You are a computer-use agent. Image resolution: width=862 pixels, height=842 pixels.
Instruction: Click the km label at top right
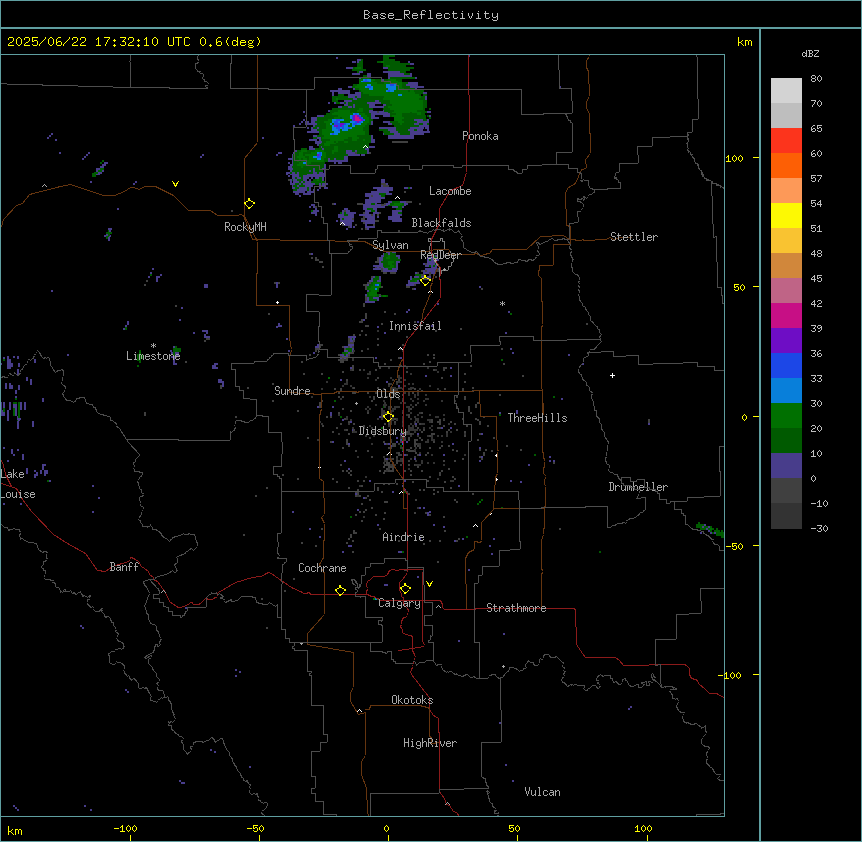744,42
